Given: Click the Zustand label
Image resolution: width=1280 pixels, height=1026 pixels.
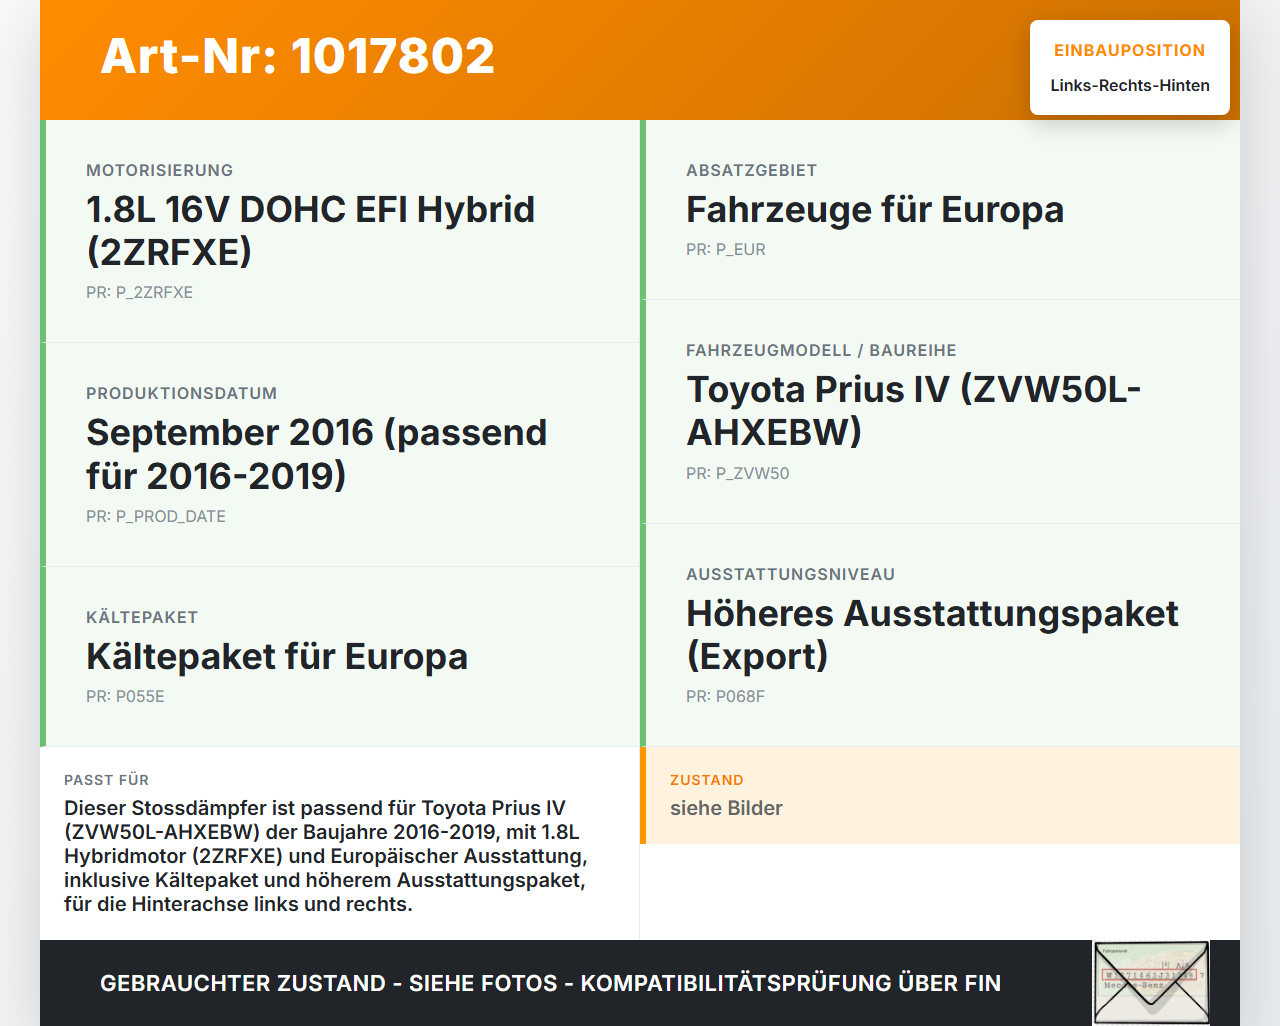Looking at the screenshot, I should click(707, 780).
